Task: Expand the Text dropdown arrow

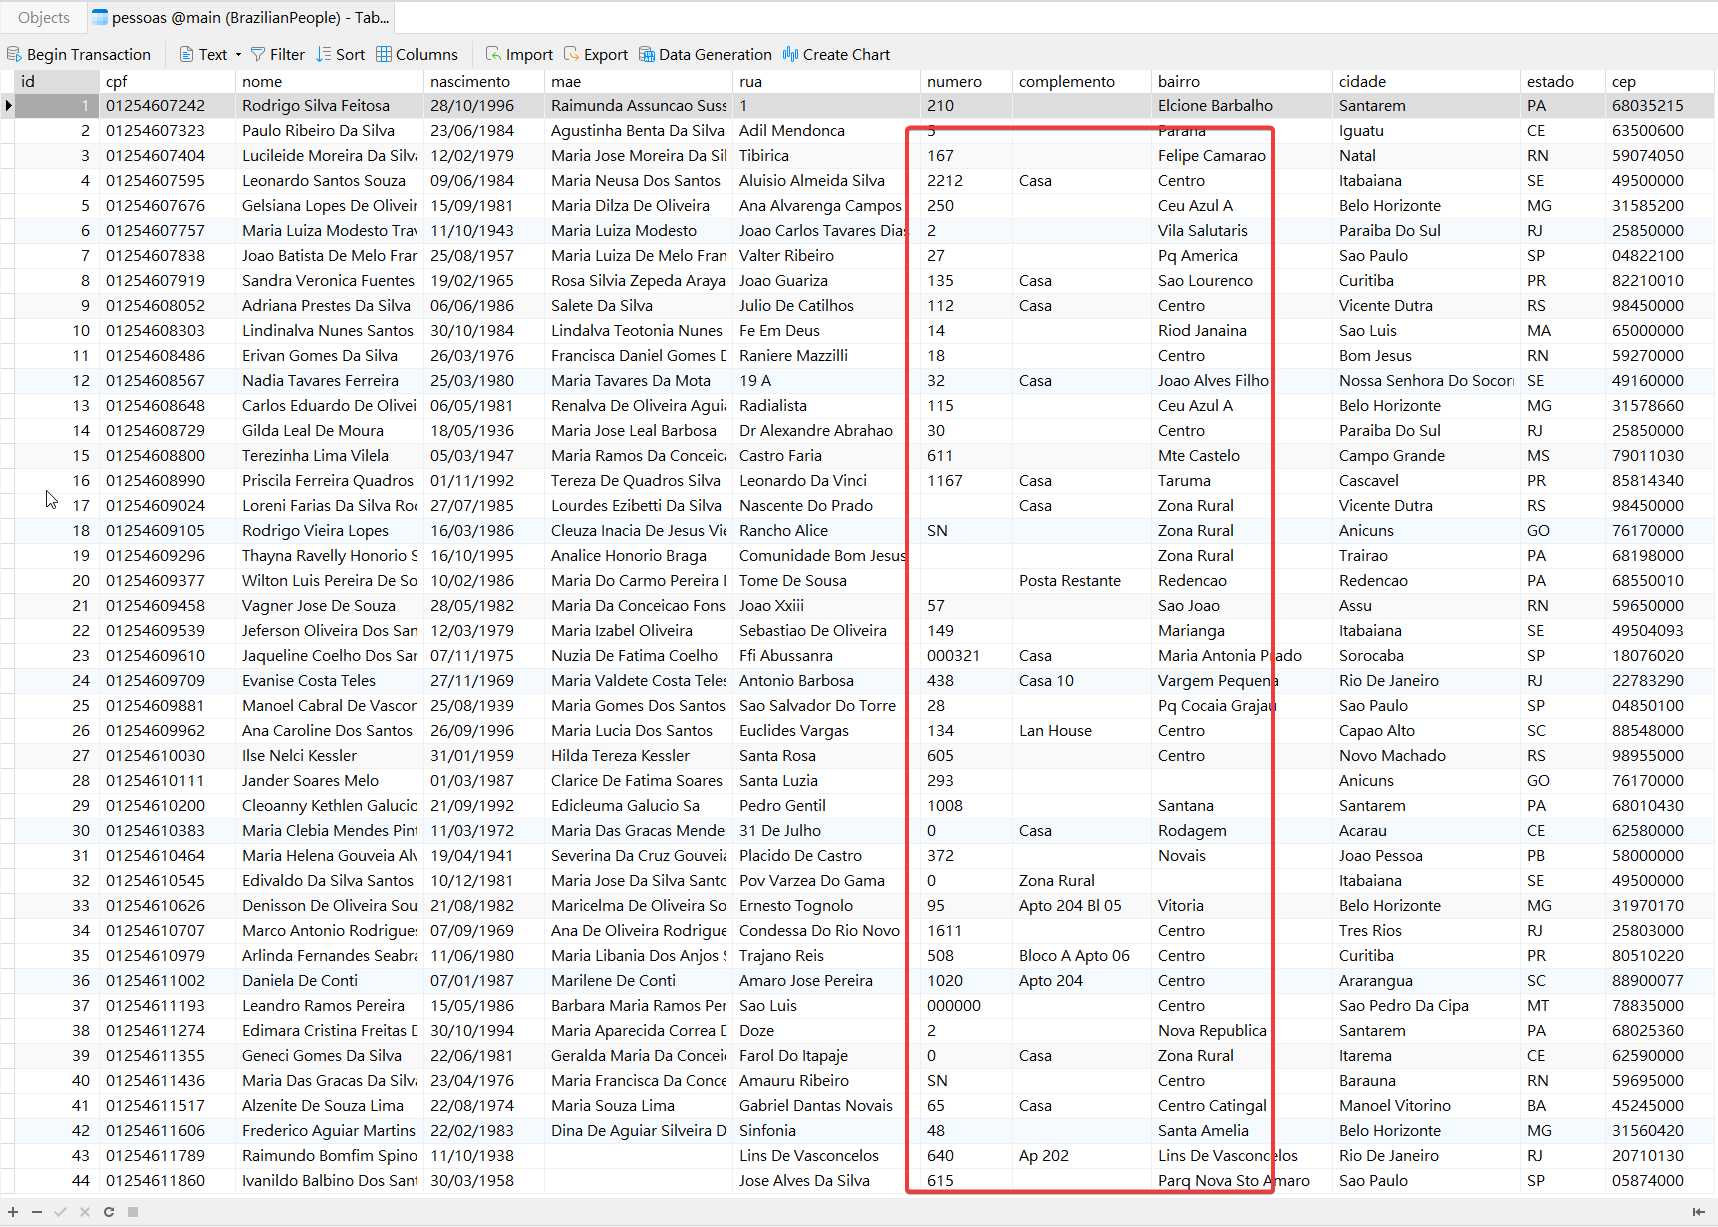Action: [238, 54]
